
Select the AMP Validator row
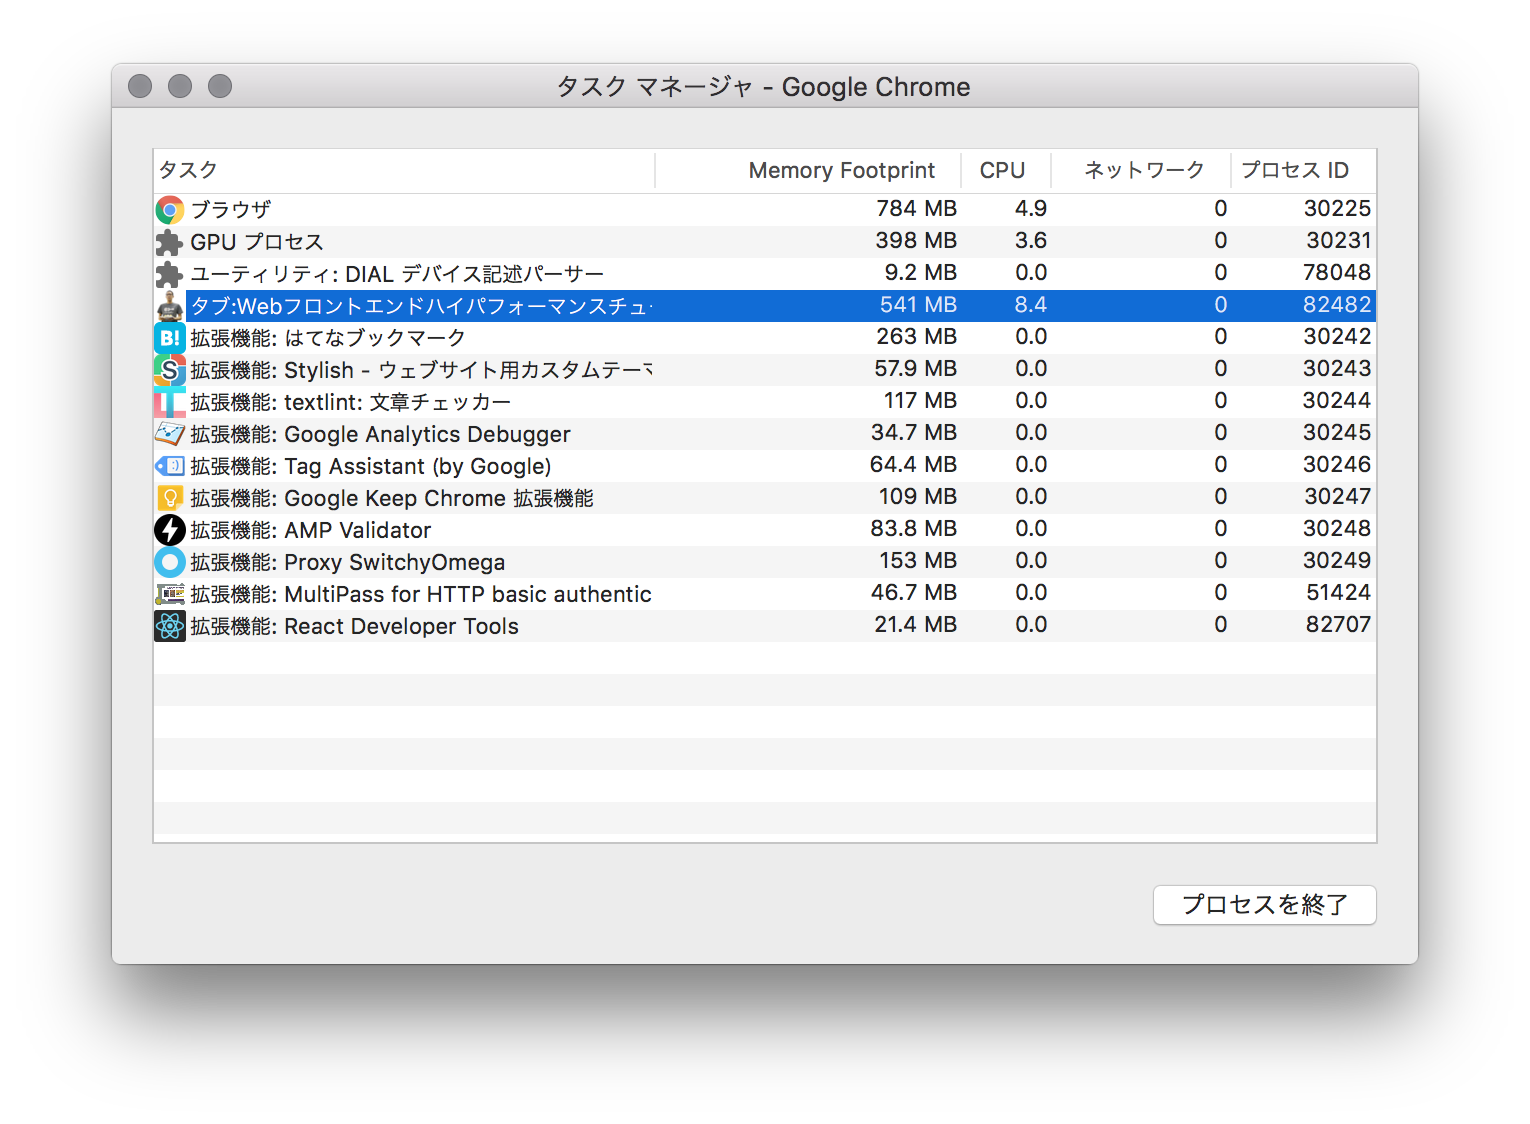coord(765,530)
